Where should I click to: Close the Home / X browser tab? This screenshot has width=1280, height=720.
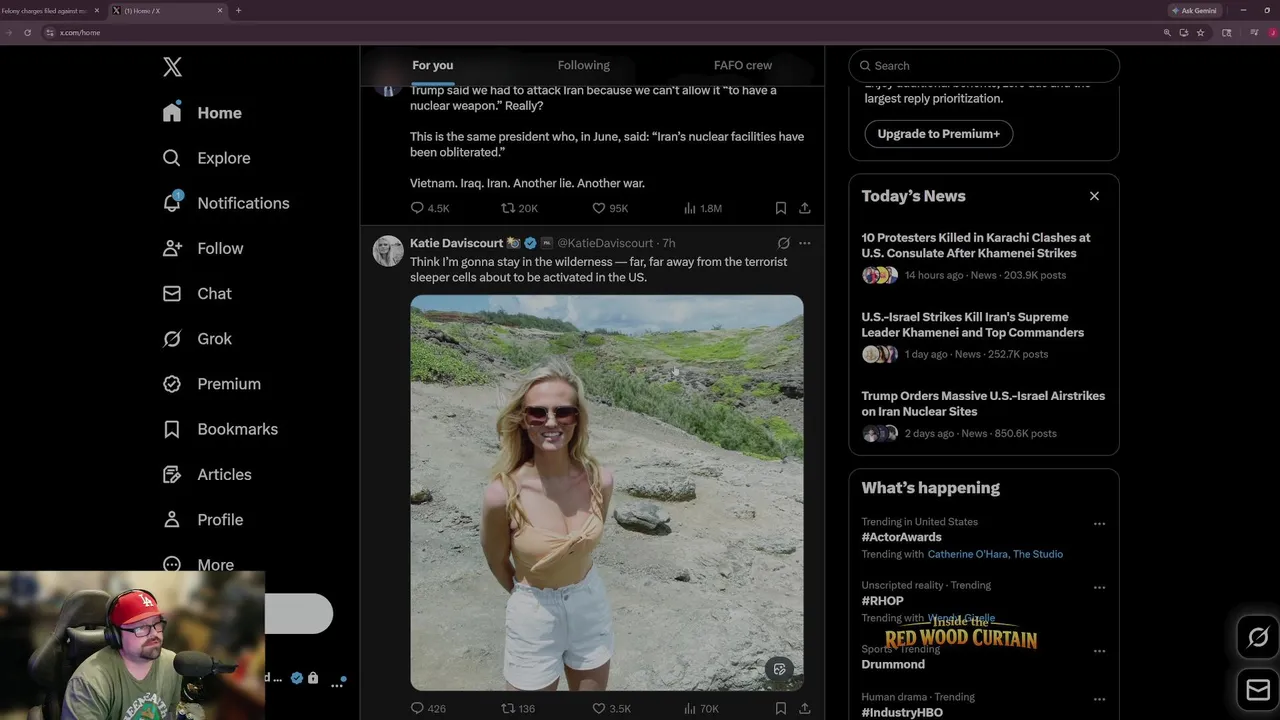[x=220, y=10]
